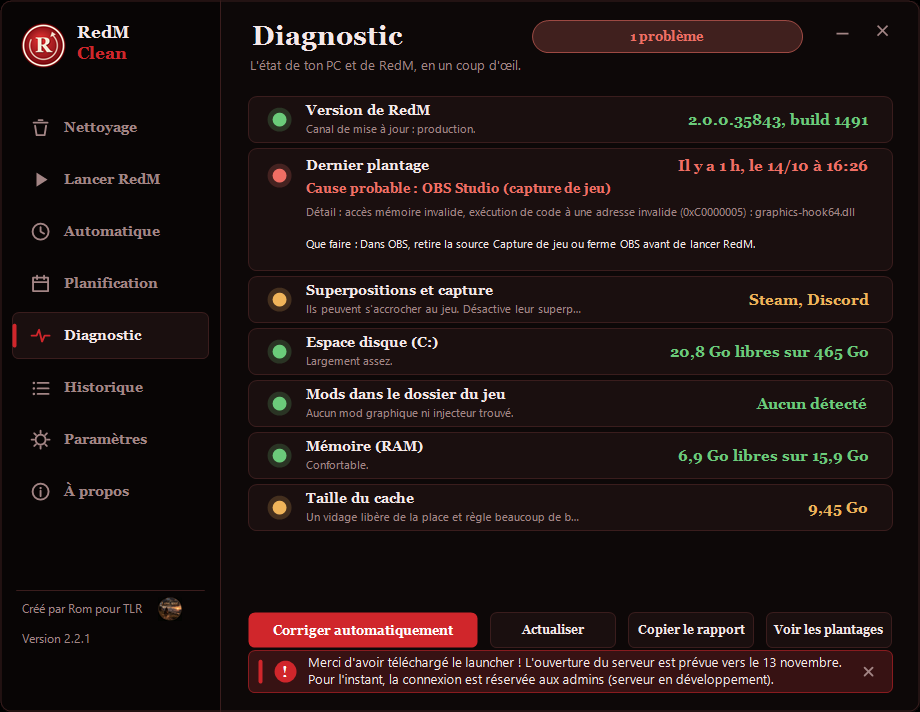Switch to Planification
920x712 pixels.
coord(110,284)
